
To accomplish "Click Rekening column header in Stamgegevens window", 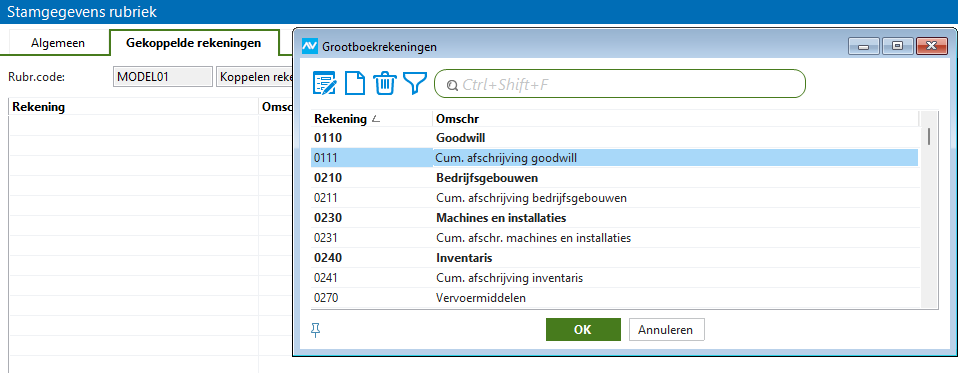I will (134, 107).
